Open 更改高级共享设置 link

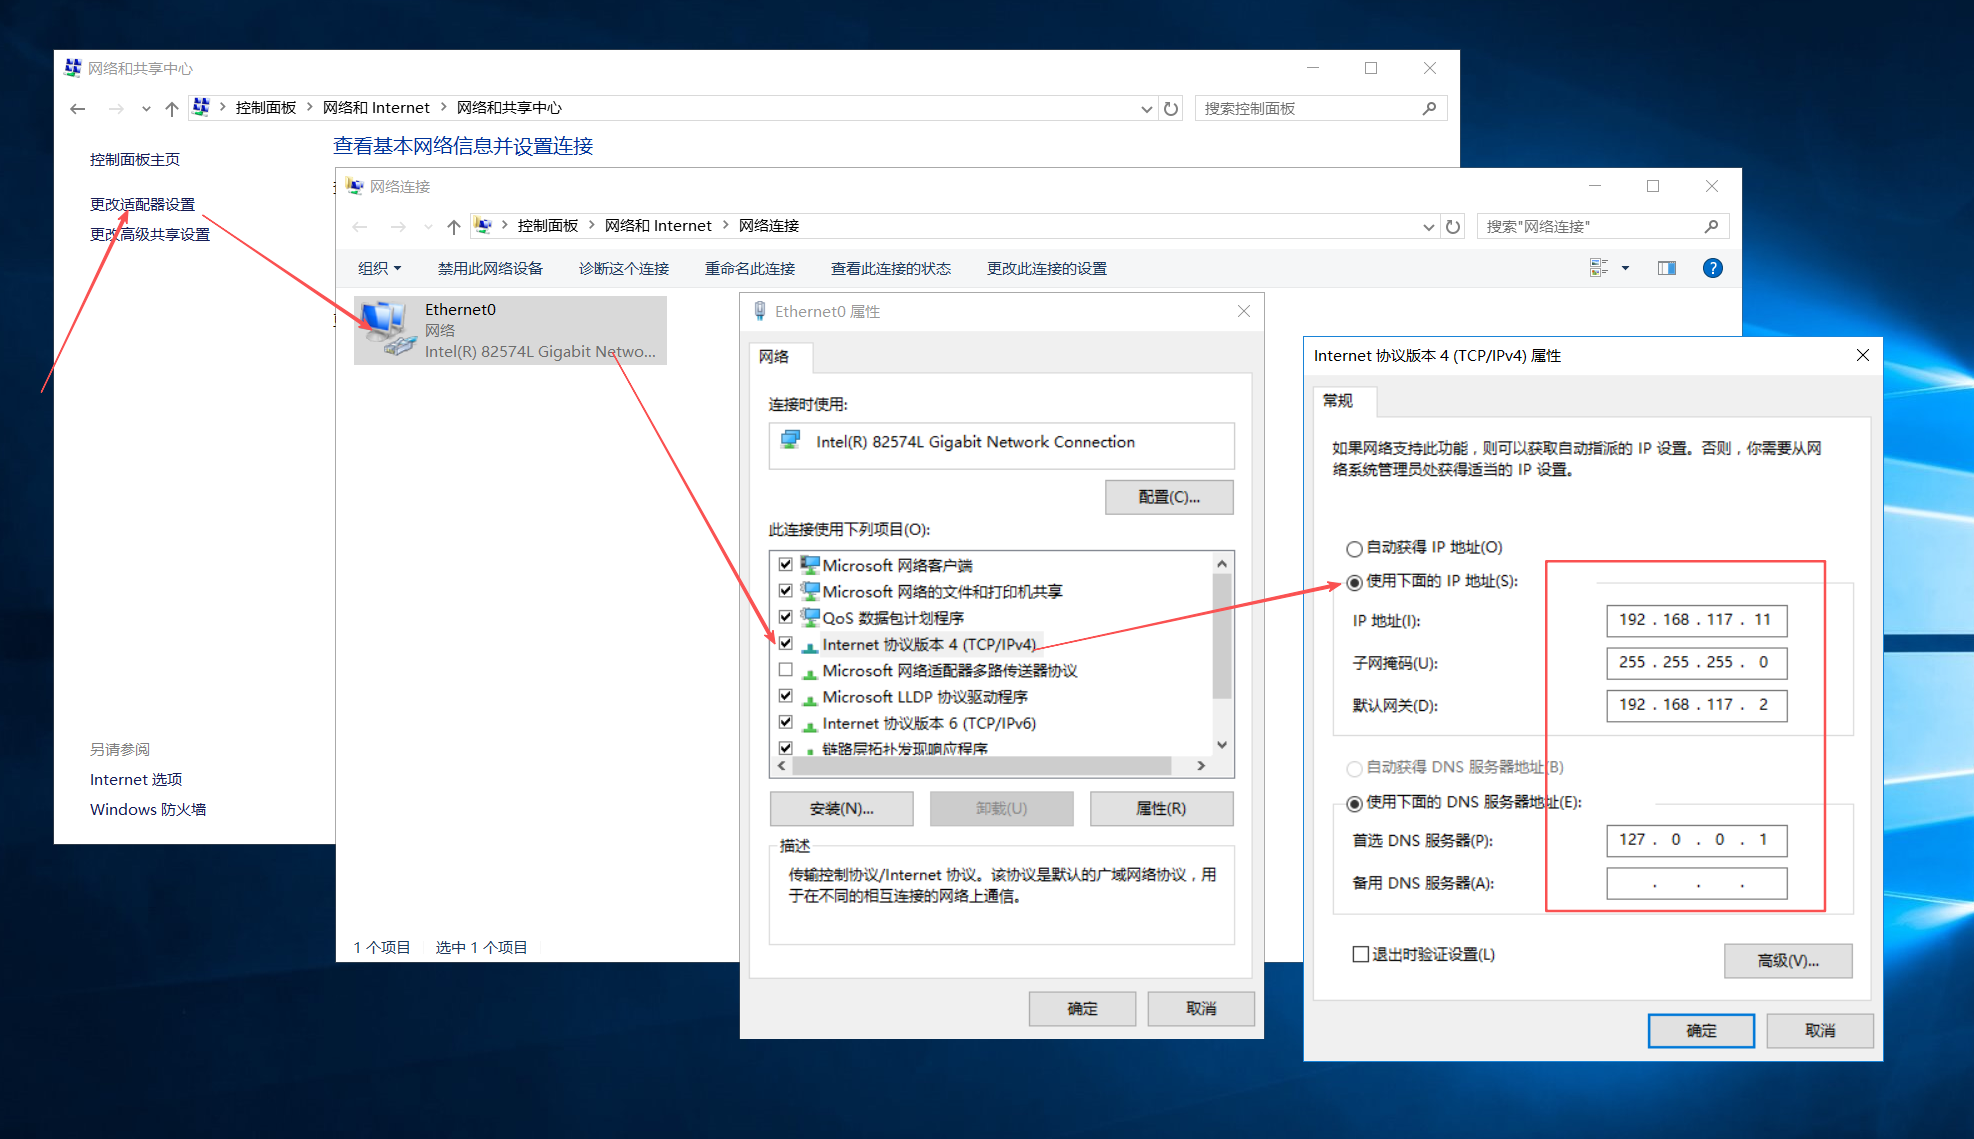point(150,234)
